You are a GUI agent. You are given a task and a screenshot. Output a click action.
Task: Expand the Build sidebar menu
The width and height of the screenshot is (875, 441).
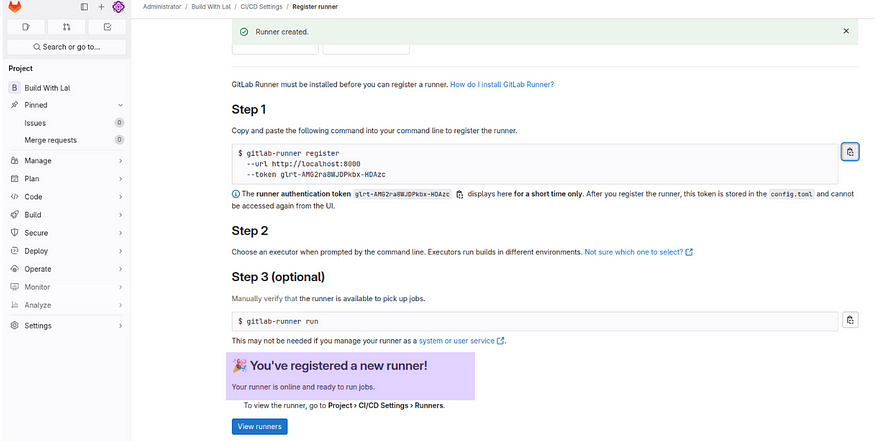(65, 215)
